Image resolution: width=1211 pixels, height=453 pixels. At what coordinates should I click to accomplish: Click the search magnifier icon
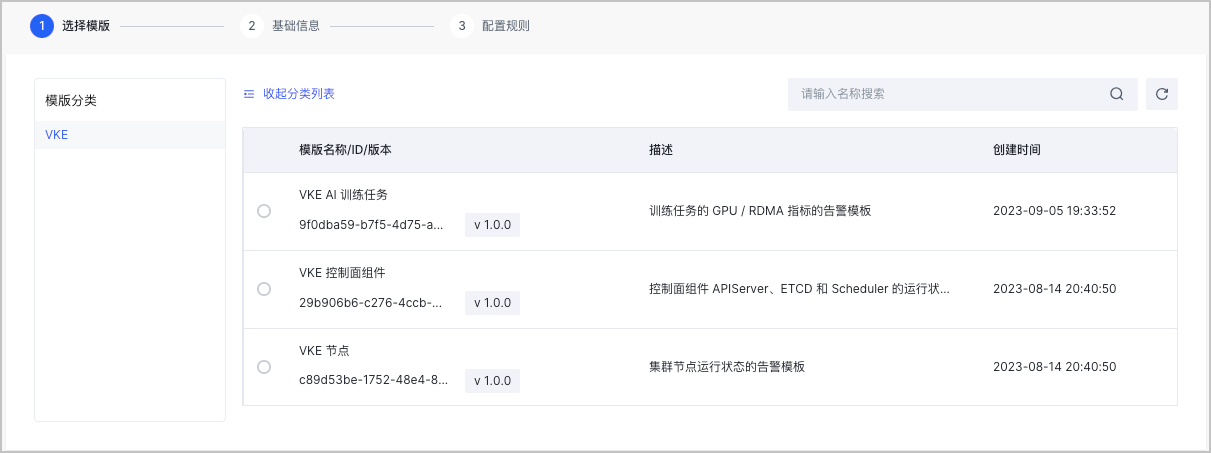[1116, 94]
